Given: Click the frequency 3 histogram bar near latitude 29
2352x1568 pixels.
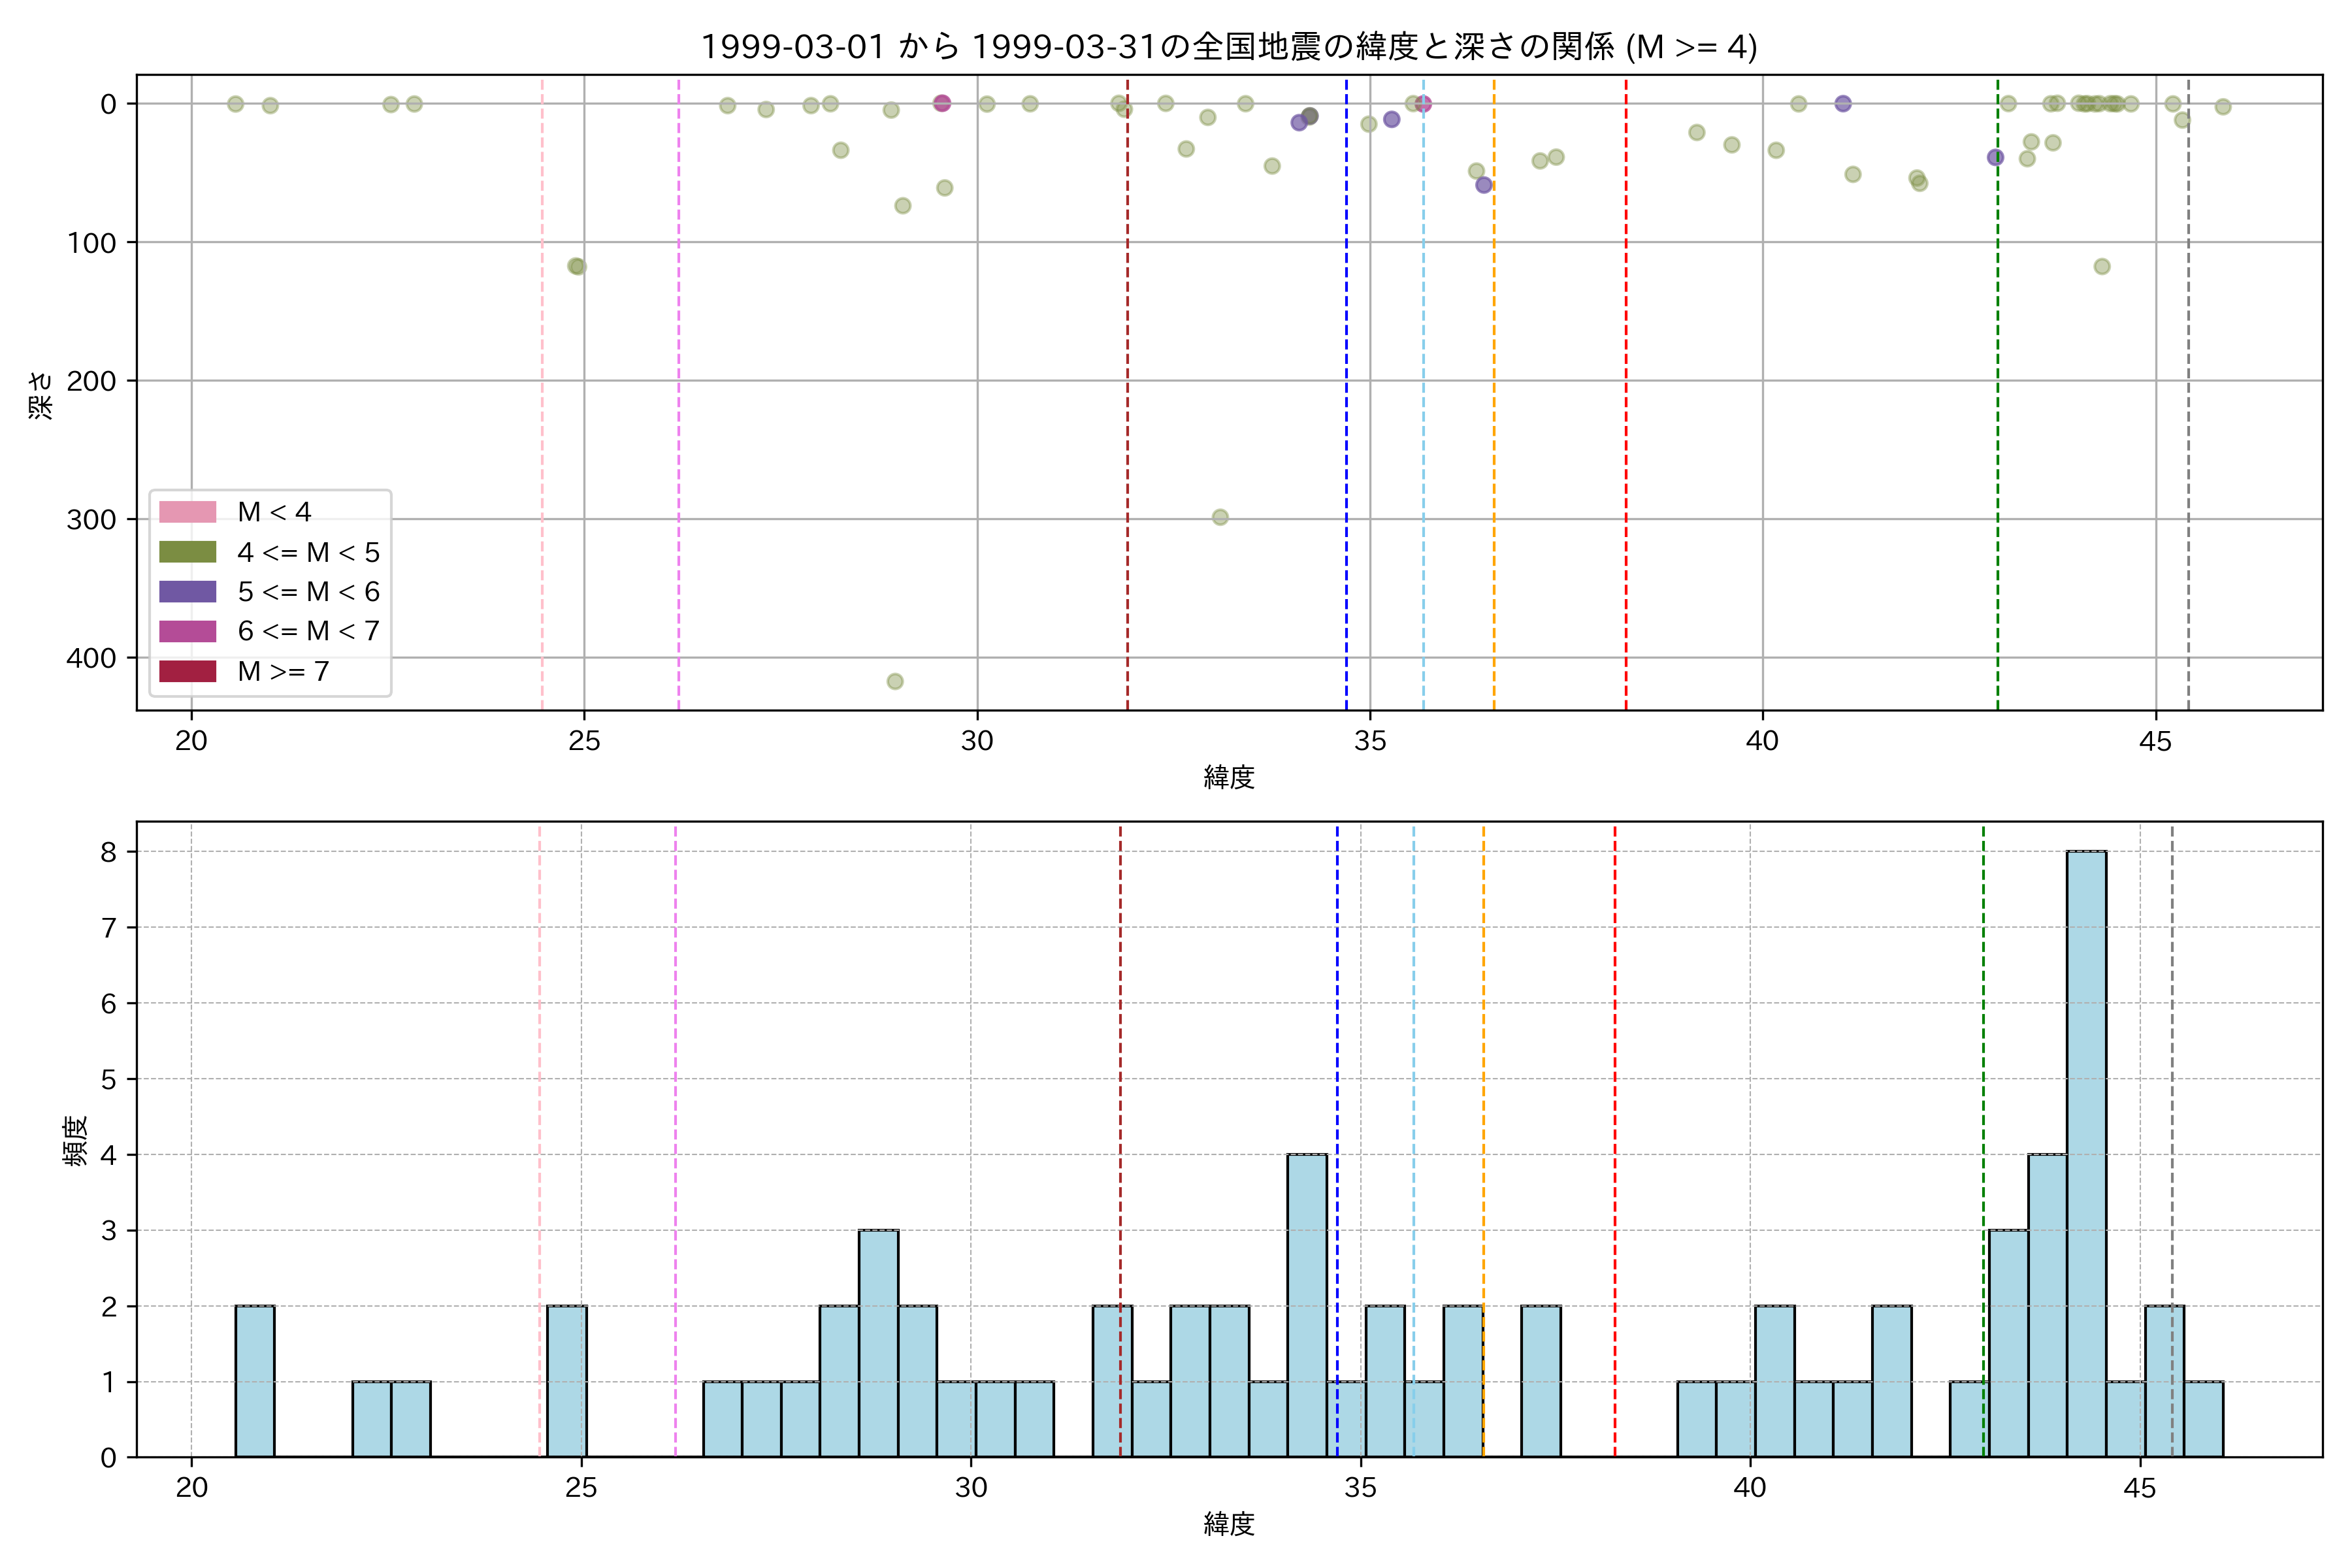Looking at the screenshot, I should [x=878, y=1343].
